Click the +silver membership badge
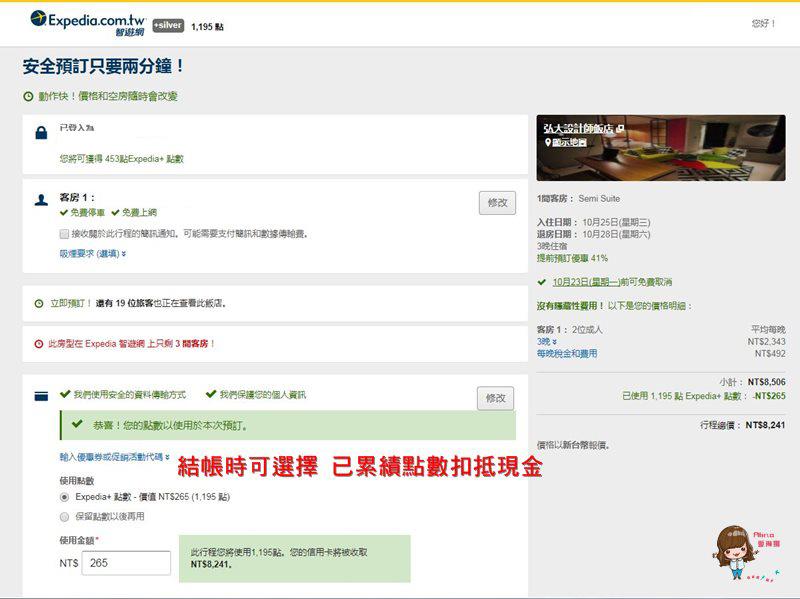This screenshot has width=800, height=599. 168,25
